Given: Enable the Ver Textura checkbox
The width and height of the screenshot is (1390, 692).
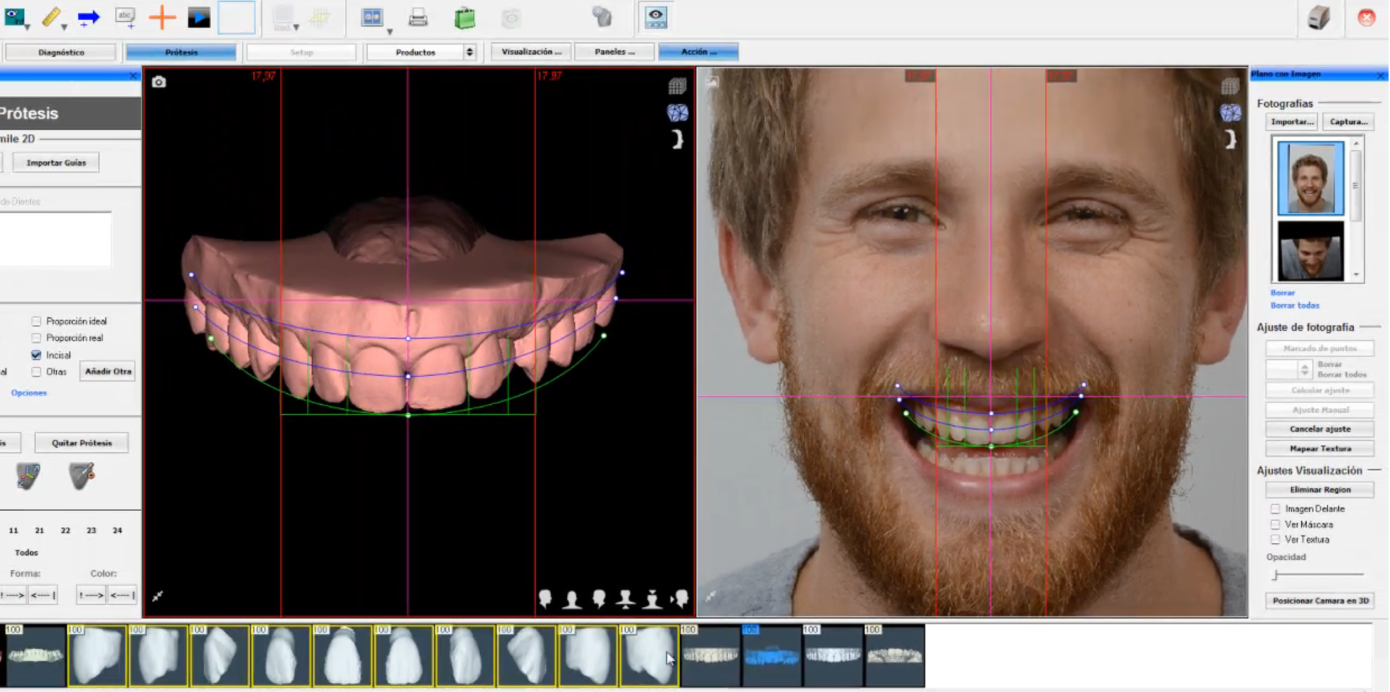Looking at the screenshot, I should point(1275,539).
